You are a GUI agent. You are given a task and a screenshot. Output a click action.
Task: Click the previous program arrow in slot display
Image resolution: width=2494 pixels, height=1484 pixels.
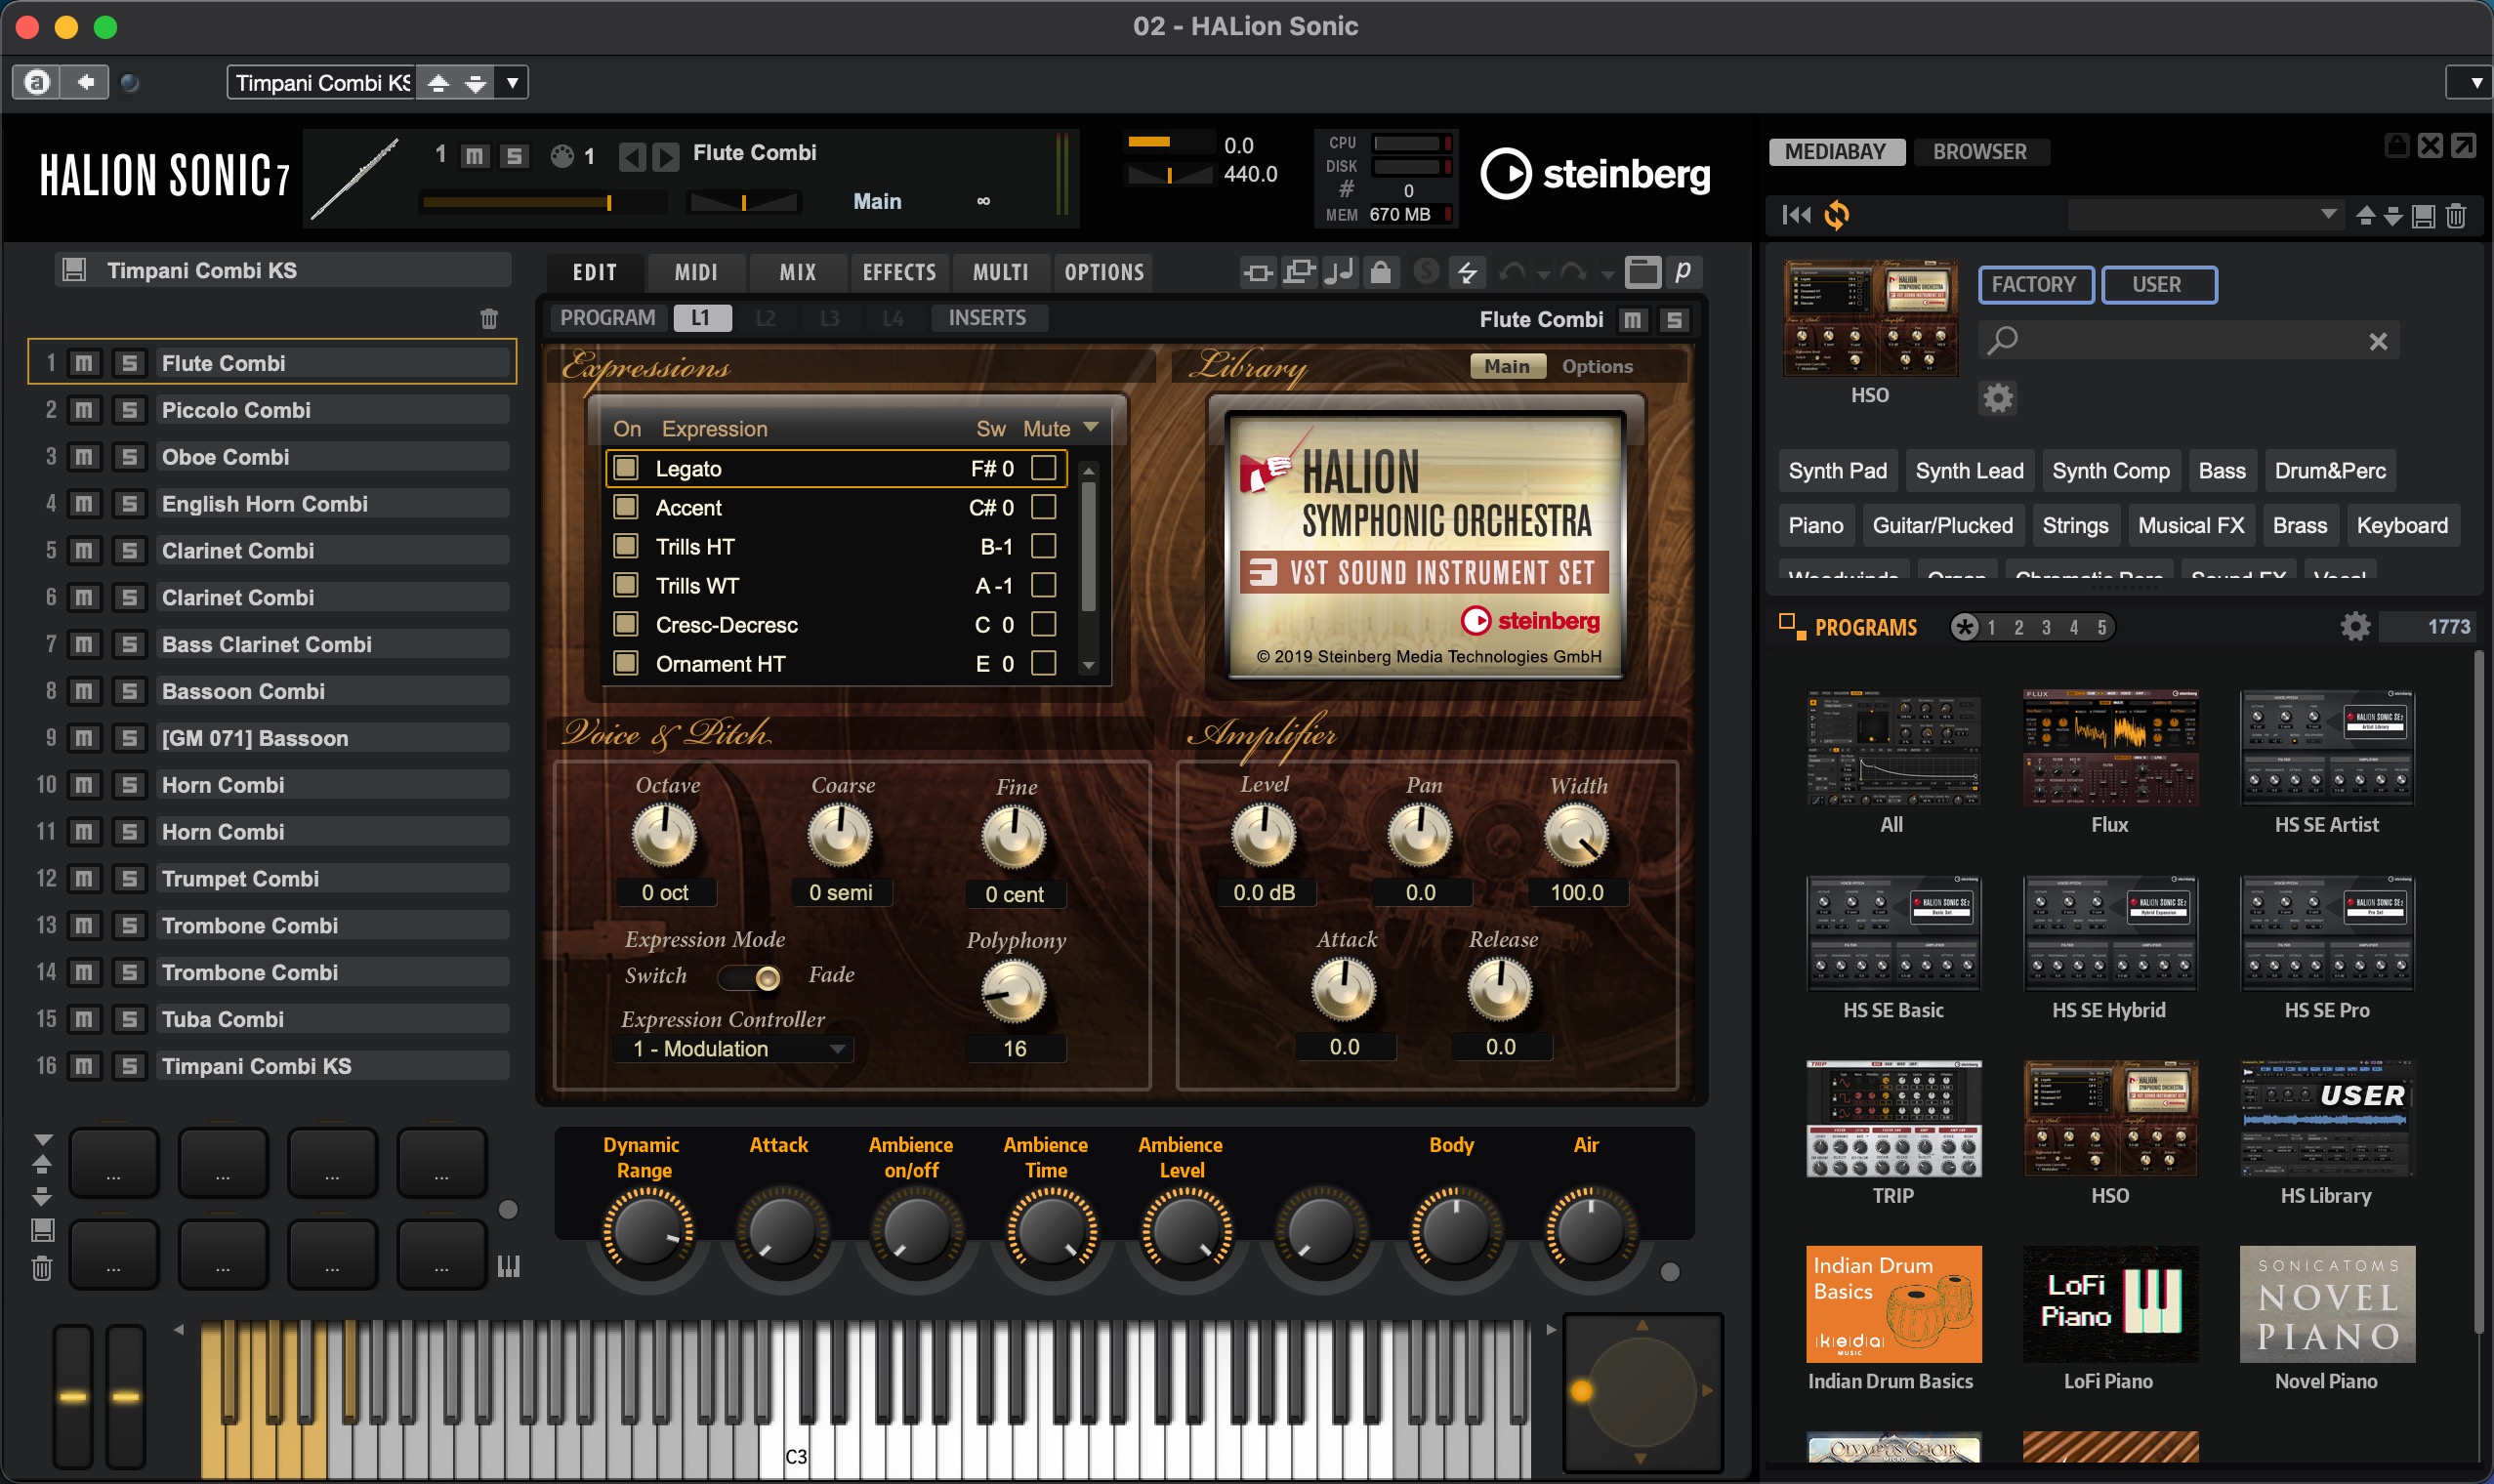coord(632,156)
